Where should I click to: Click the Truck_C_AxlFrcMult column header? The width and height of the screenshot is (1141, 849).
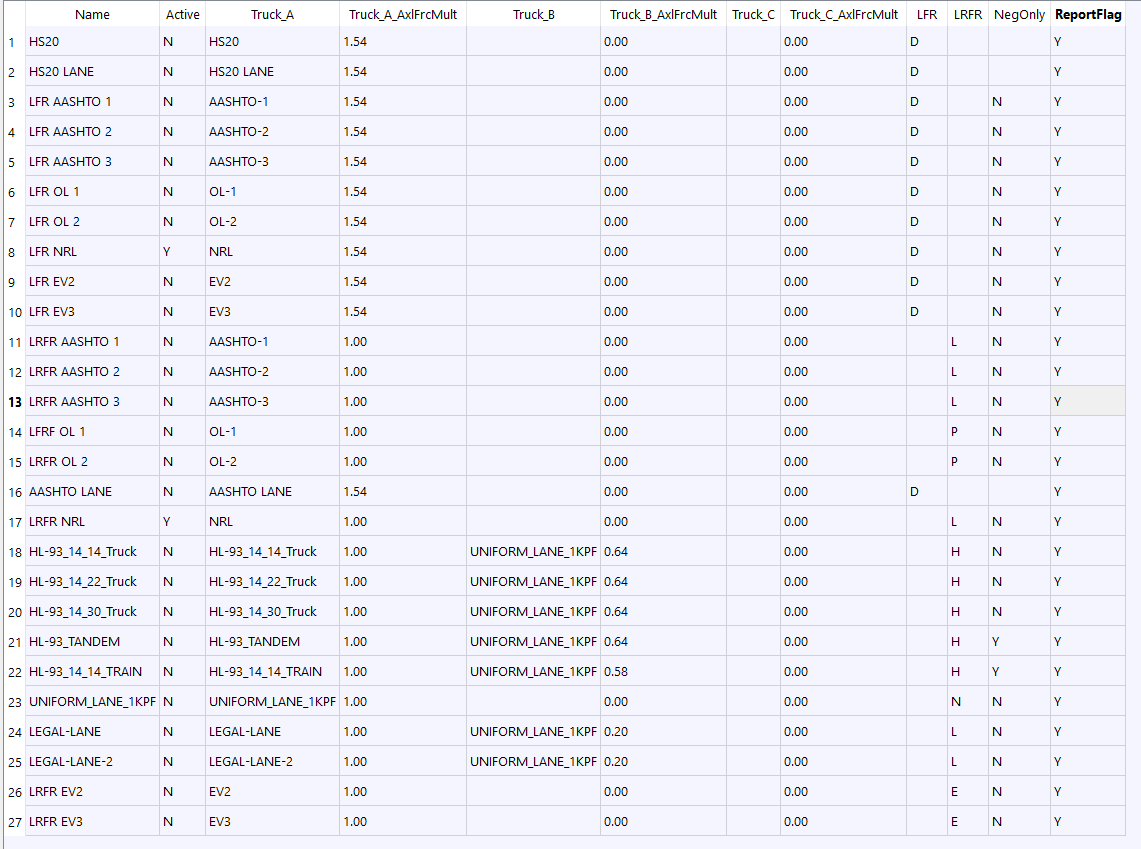click(843, 15)
